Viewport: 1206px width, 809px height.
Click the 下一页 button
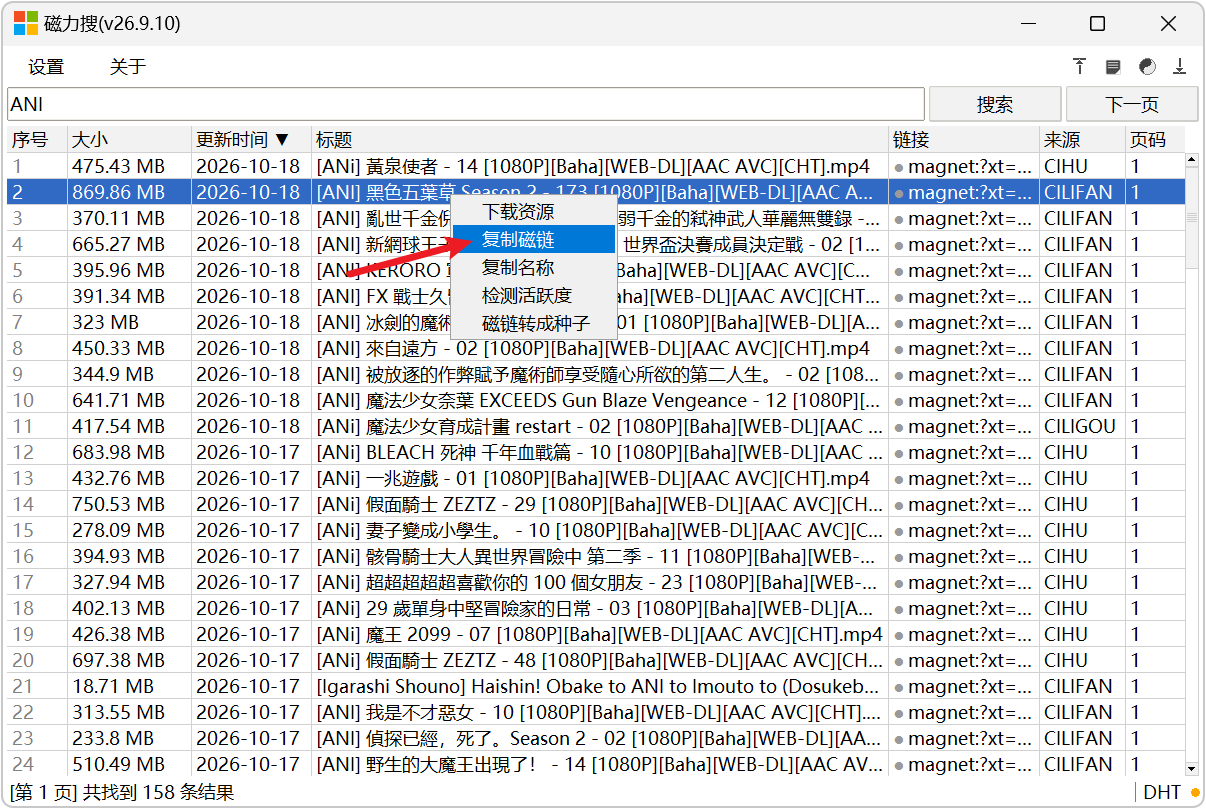[1132, 104]
